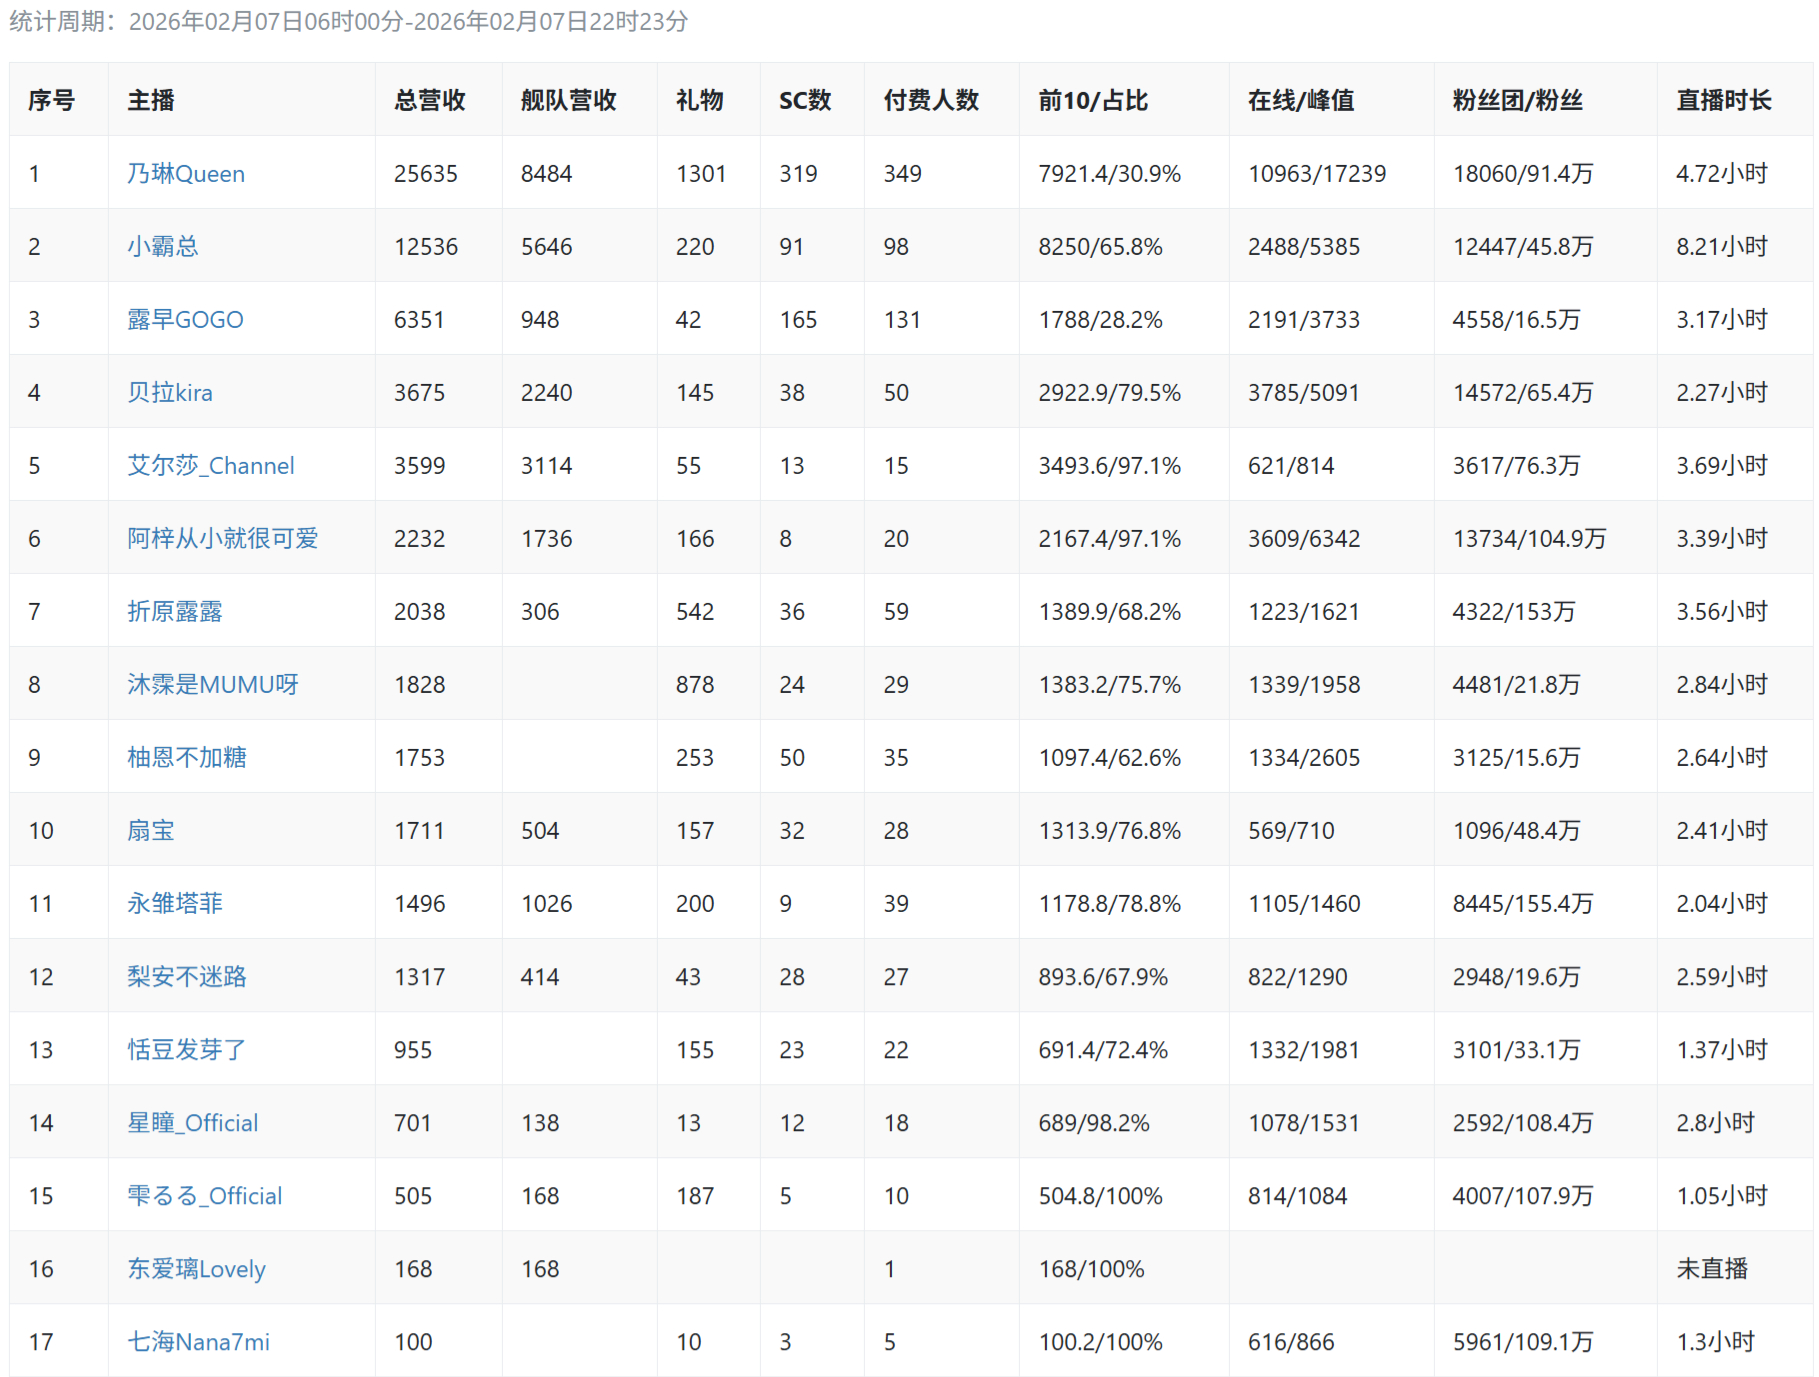
Task: Click the 小霸总 streamer link
Action: point(162,247)
